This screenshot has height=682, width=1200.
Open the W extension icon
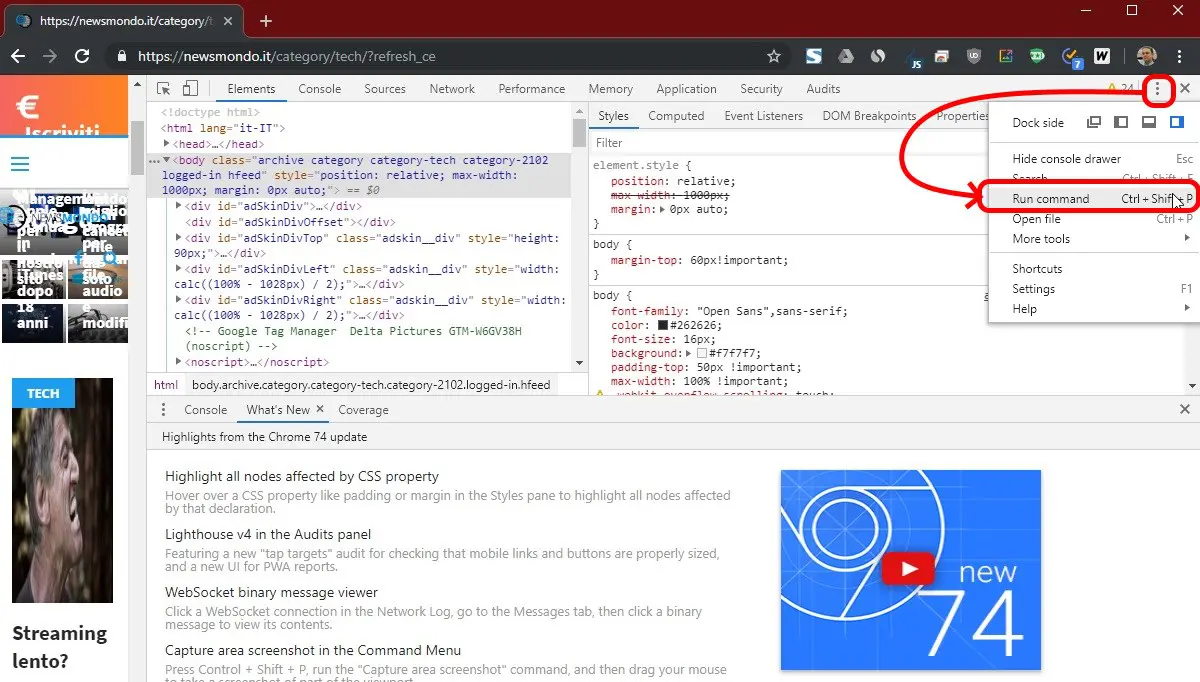click(x=1102, y=57)
